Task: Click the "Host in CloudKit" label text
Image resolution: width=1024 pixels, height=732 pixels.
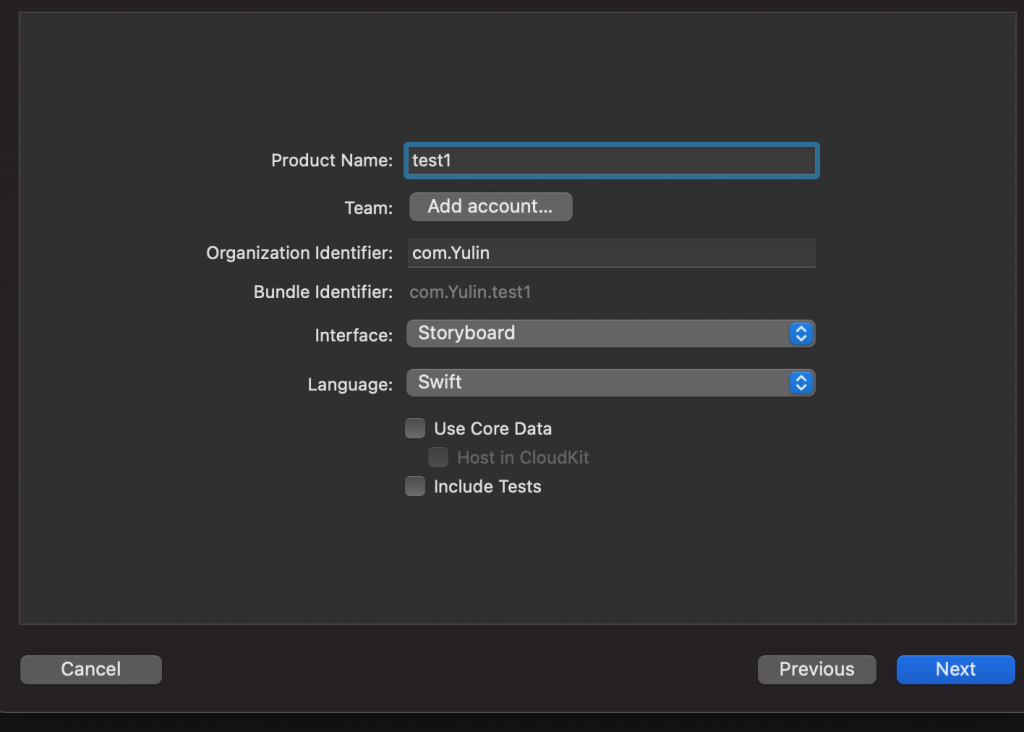Action: tap(523, 458)
